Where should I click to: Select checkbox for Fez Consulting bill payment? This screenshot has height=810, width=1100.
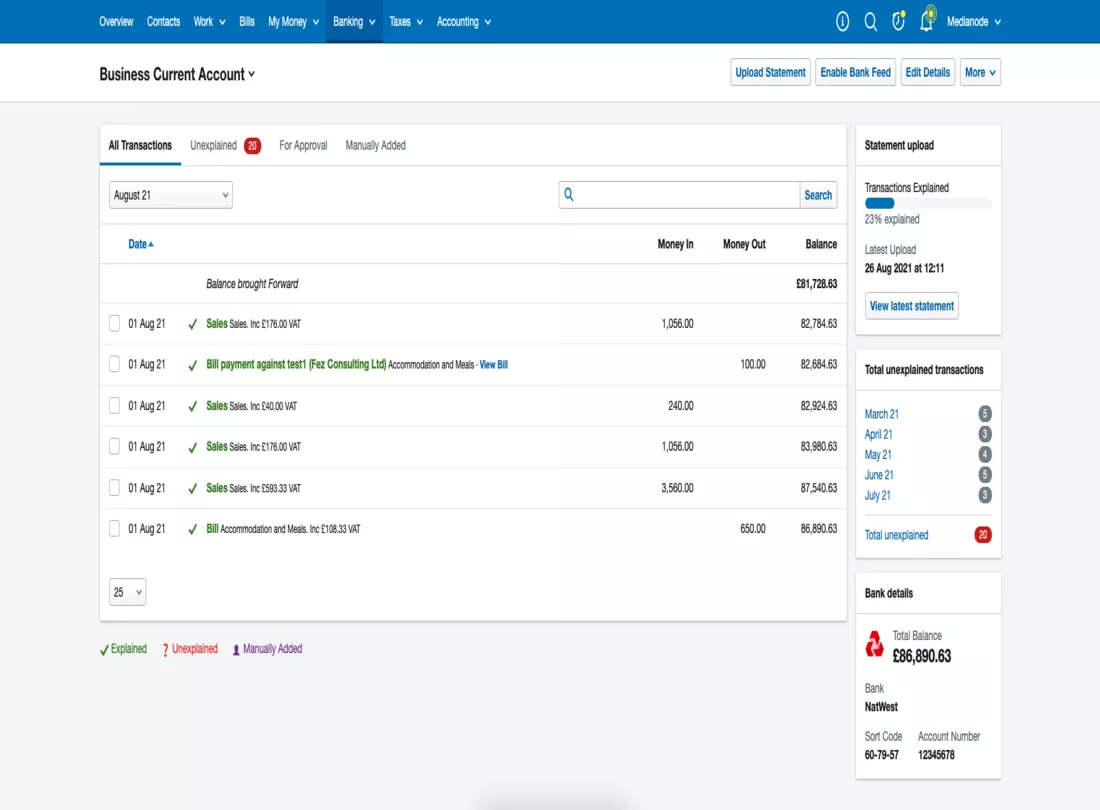[114, 364]
